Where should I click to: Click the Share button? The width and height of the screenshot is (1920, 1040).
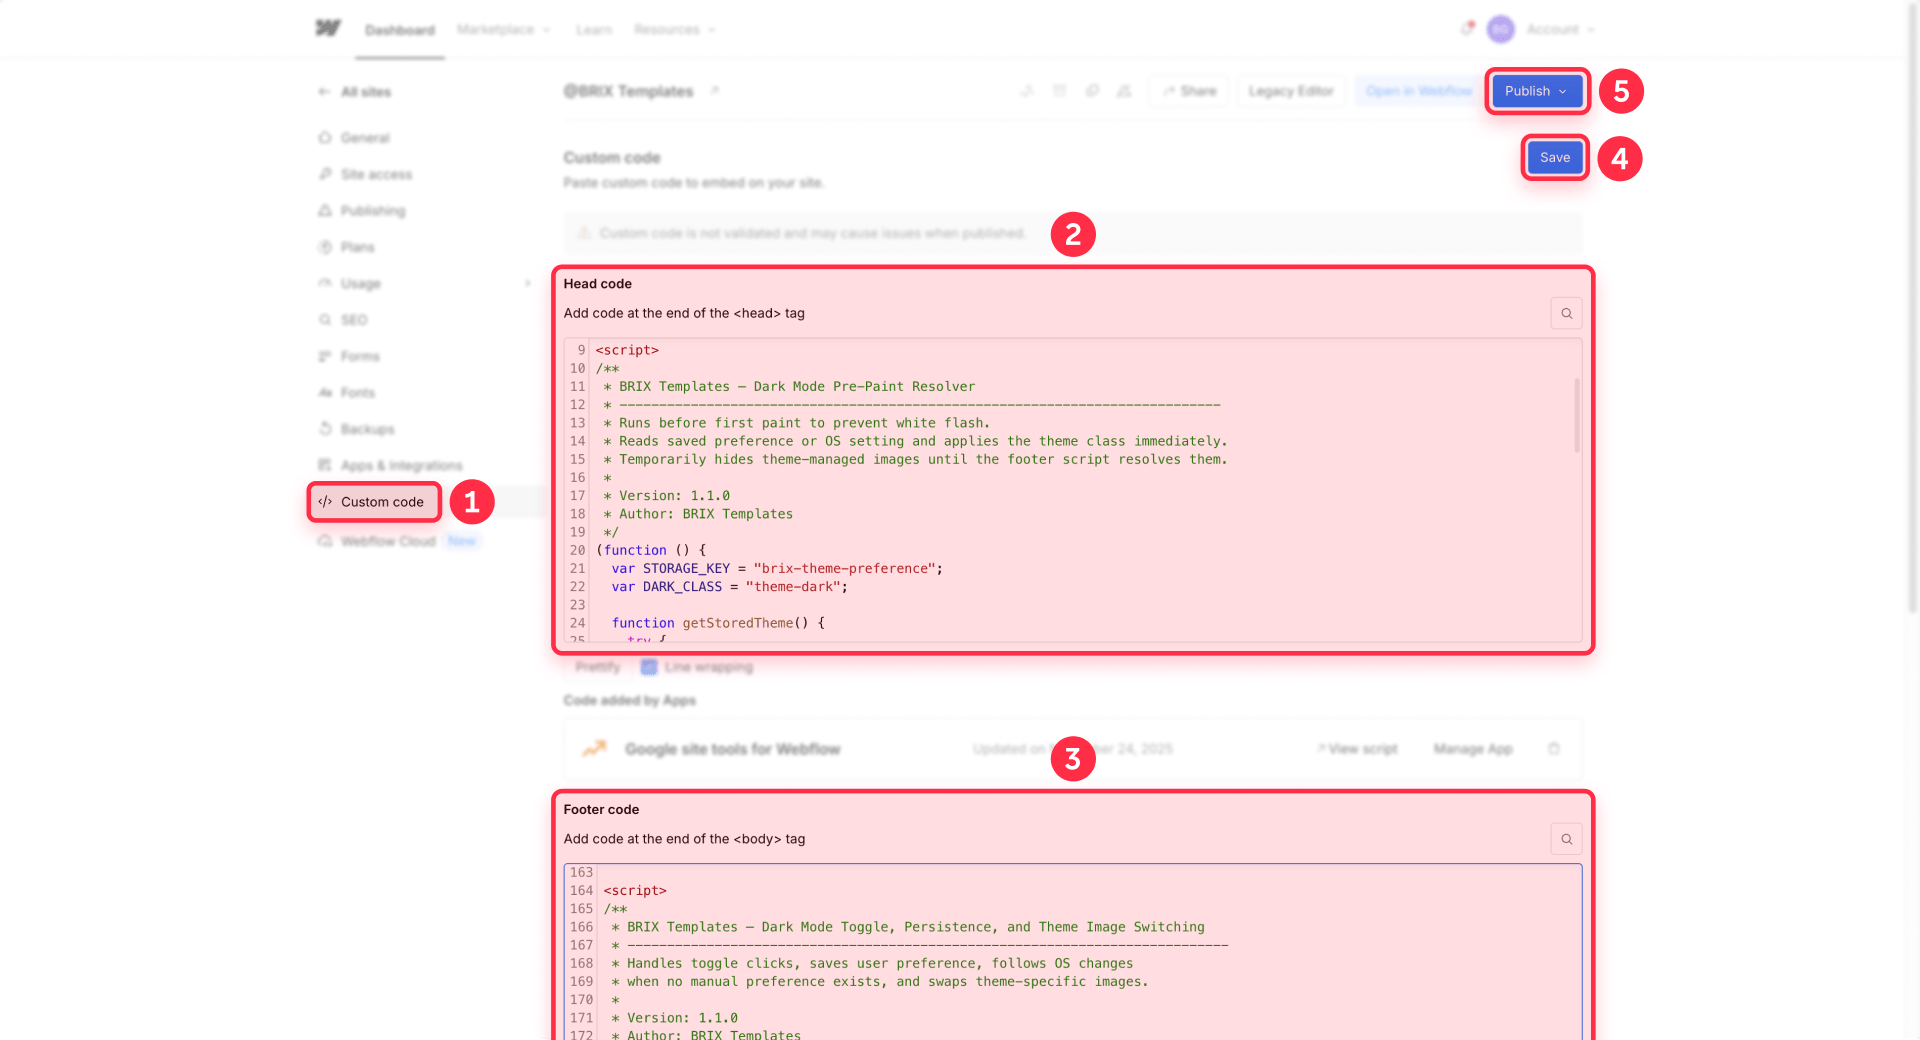[x=1189, y=91]
